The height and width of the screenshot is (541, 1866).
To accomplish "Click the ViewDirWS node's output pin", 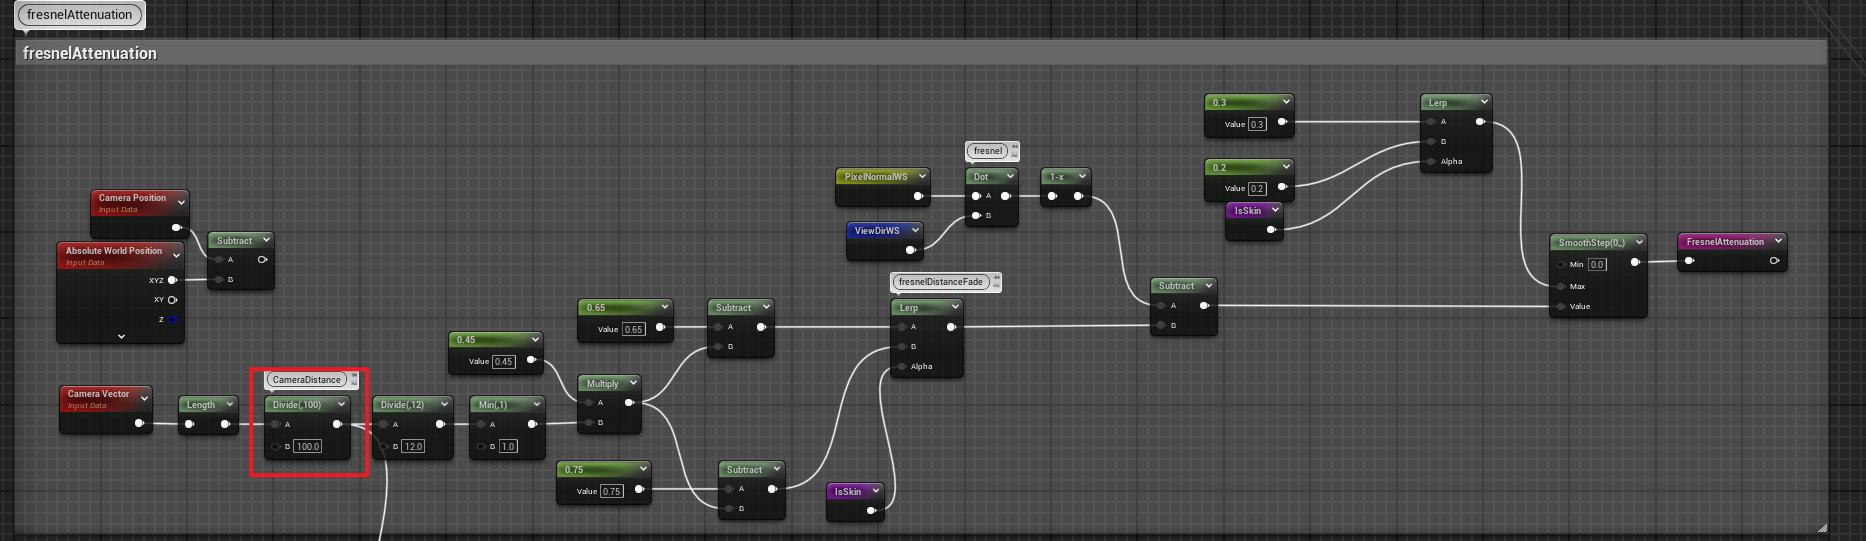I will (x=910, y=250).
